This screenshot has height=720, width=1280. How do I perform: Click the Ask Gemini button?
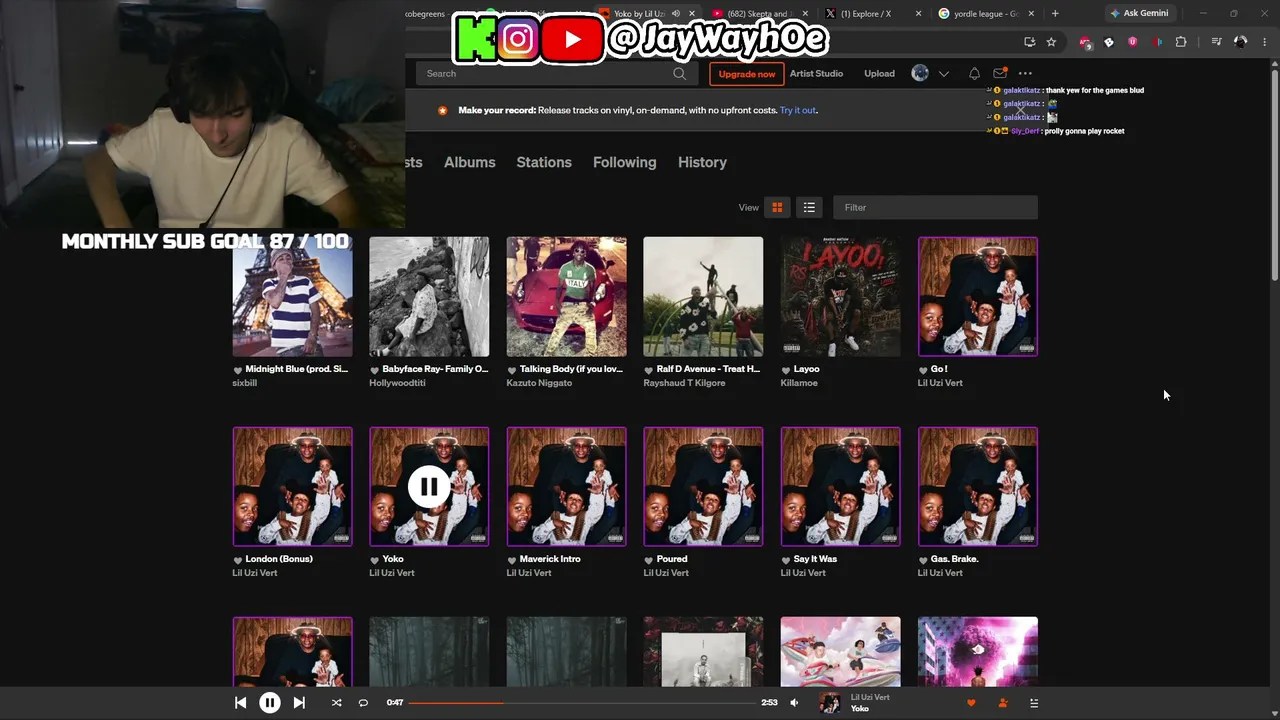1139,13
